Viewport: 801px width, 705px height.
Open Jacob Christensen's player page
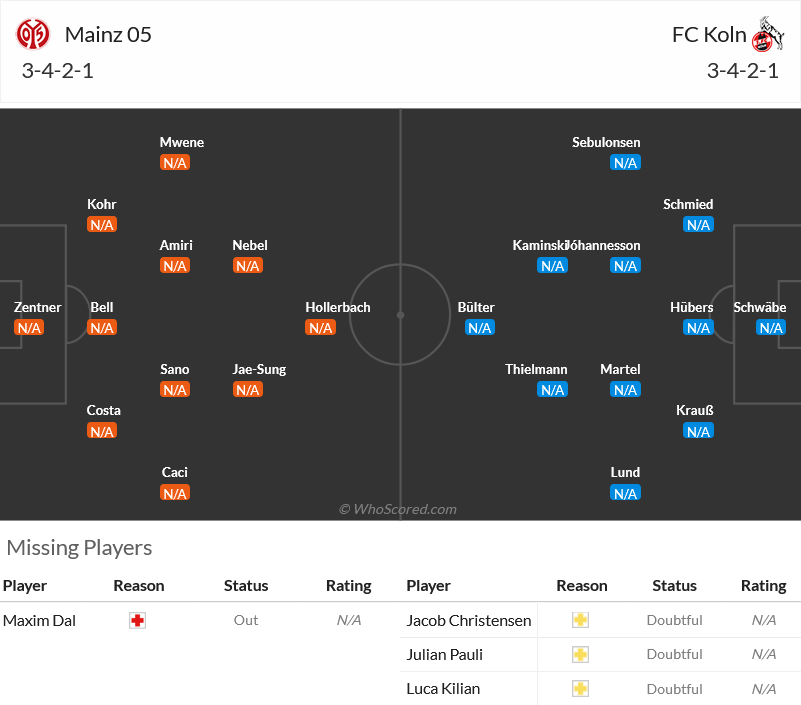coord(468,620)
